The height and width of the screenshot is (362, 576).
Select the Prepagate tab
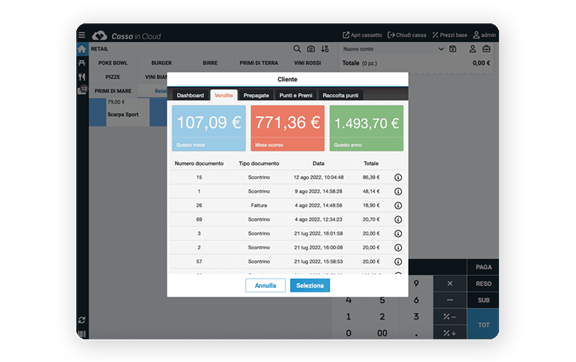pos(256,95)
